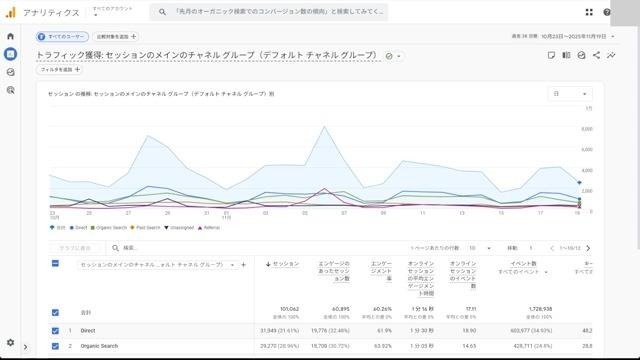Viewport: 640px width, 360px height.
Task: Open the Insights trend icon
Action: coord(611,55)
